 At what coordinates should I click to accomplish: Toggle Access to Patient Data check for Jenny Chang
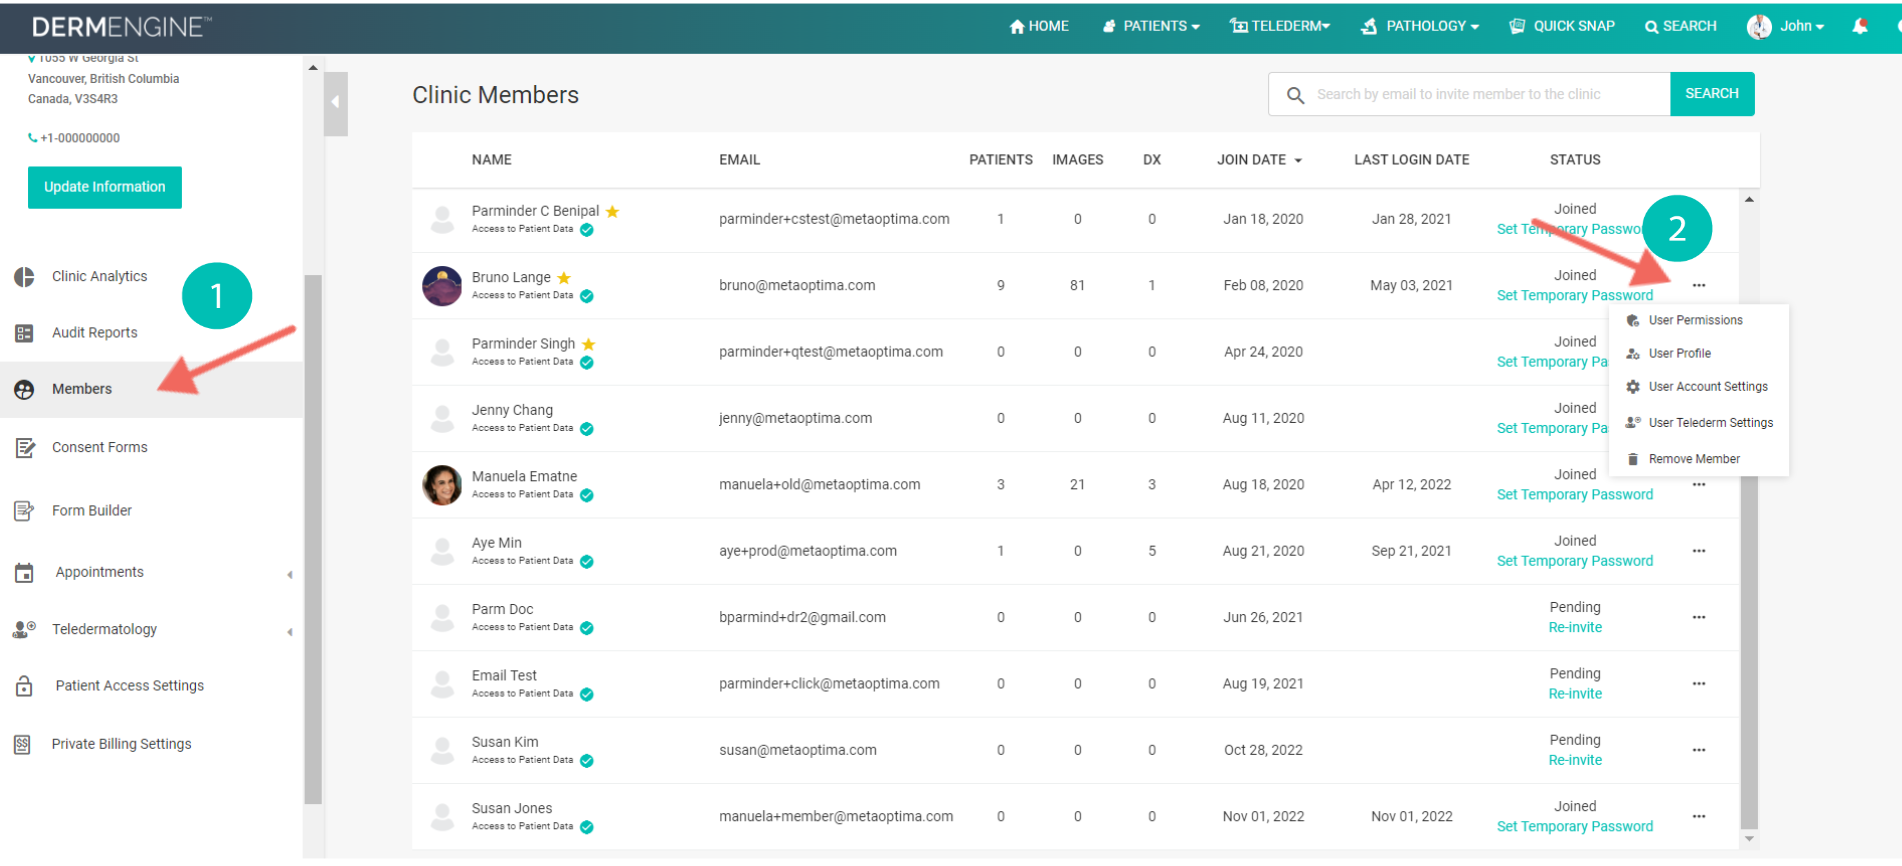pos(587,429)
